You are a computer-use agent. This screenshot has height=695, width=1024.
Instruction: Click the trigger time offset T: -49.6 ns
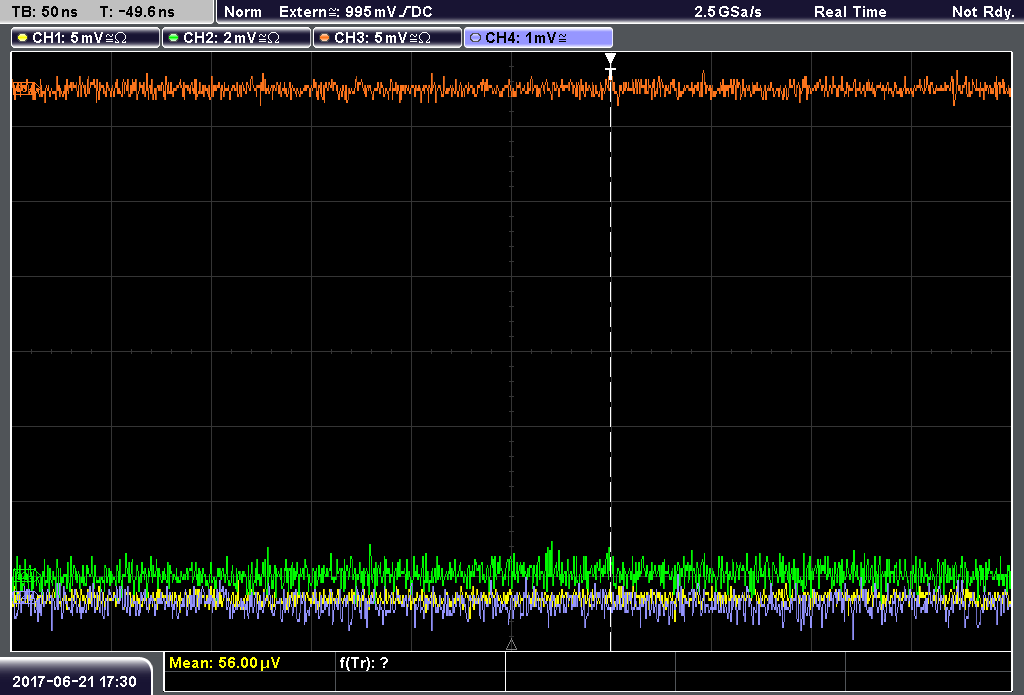tap(137, 12)
